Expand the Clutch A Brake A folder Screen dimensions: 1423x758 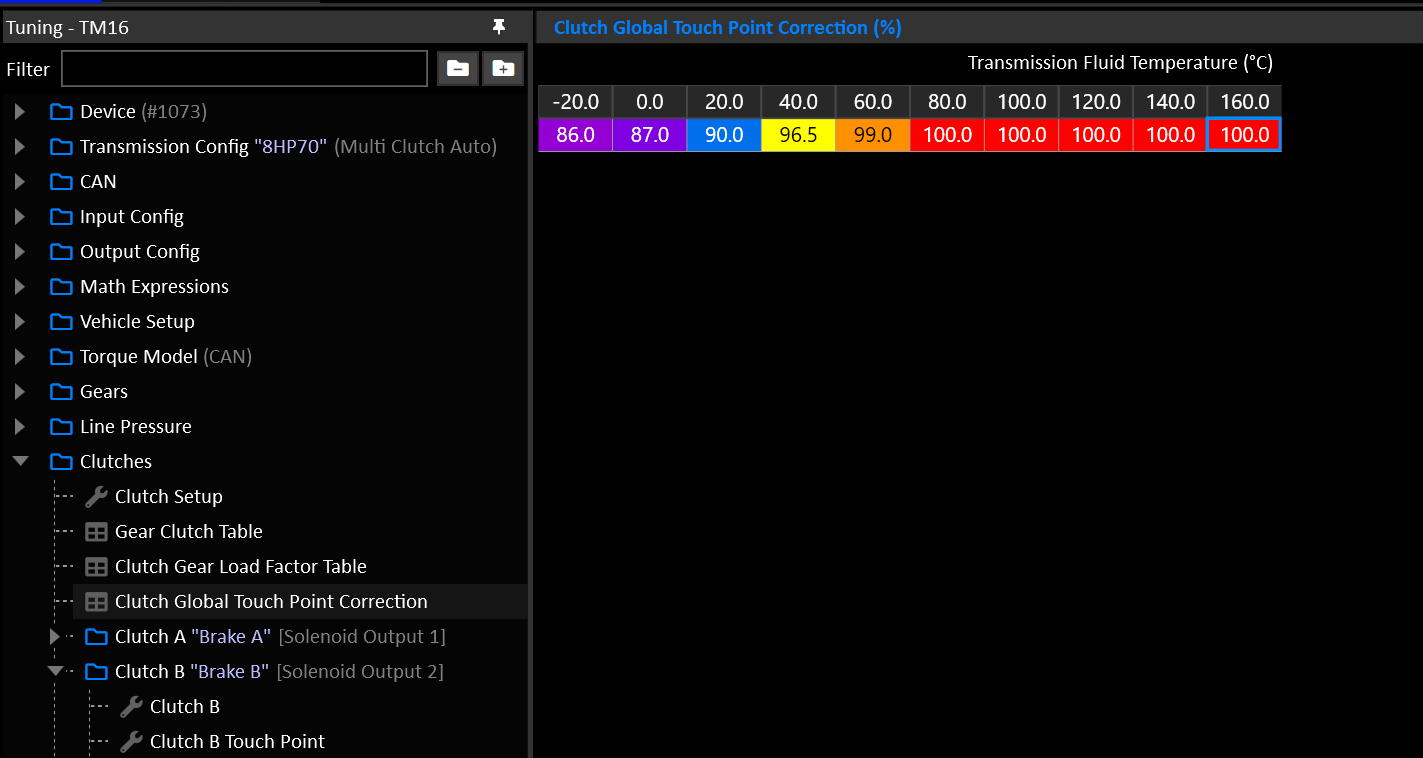coord(55,636)
